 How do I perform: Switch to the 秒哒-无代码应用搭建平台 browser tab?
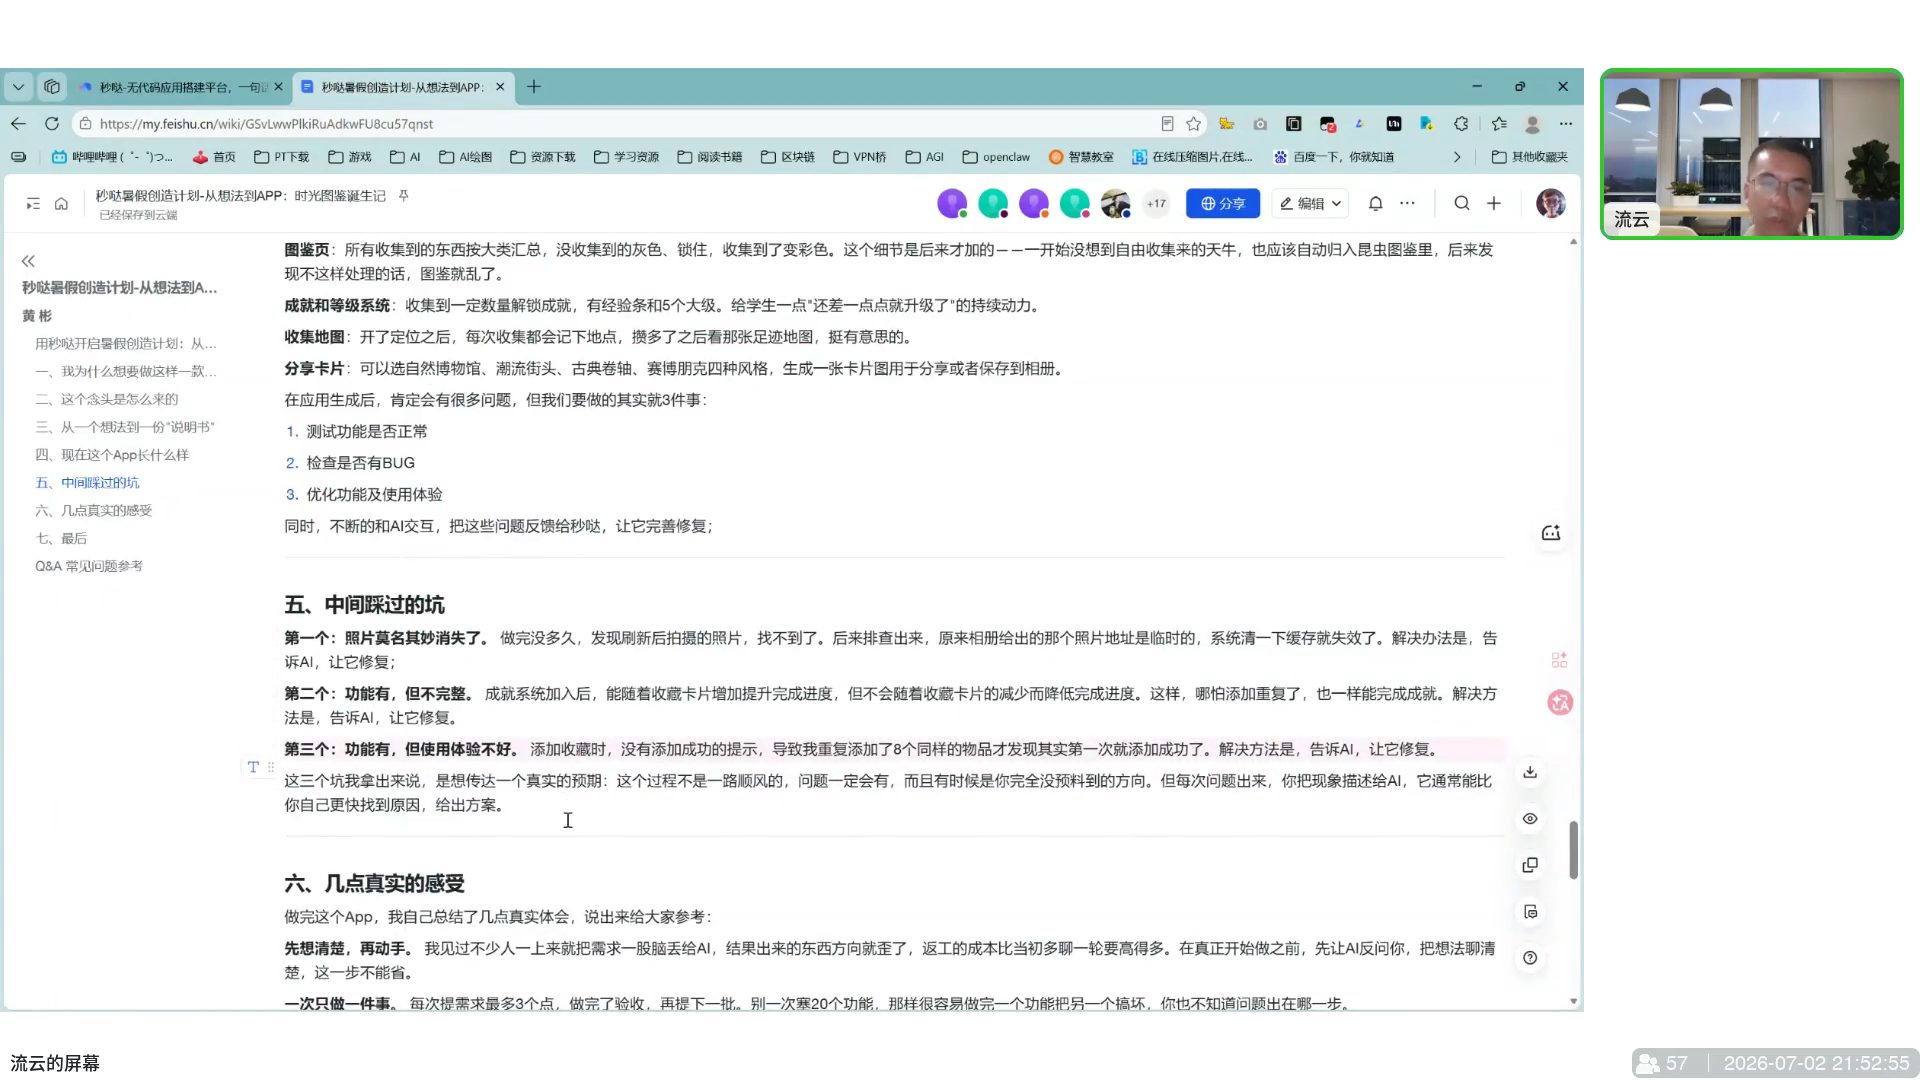(182, 87)
